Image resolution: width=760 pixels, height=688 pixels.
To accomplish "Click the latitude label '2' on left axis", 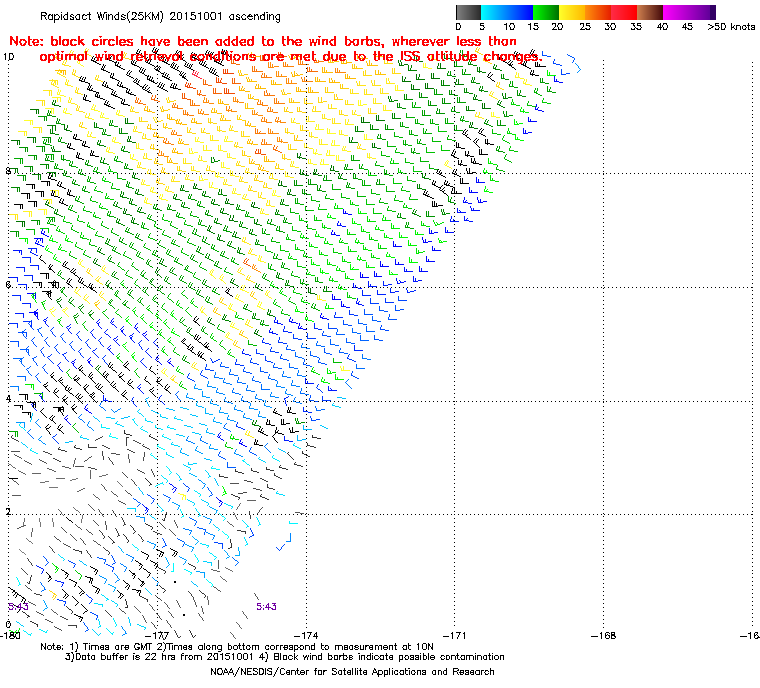I will tap(8, 512).
